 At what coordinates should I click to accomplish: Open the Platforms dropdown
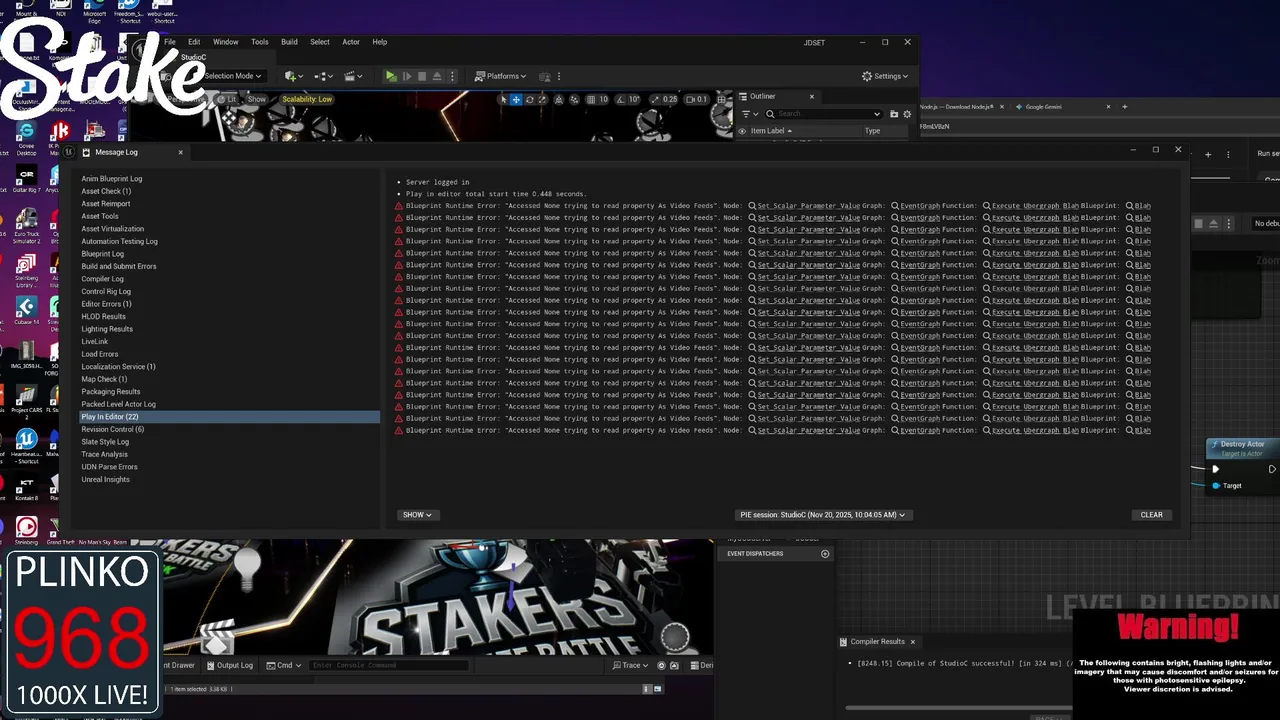click(x=500, y=76)
